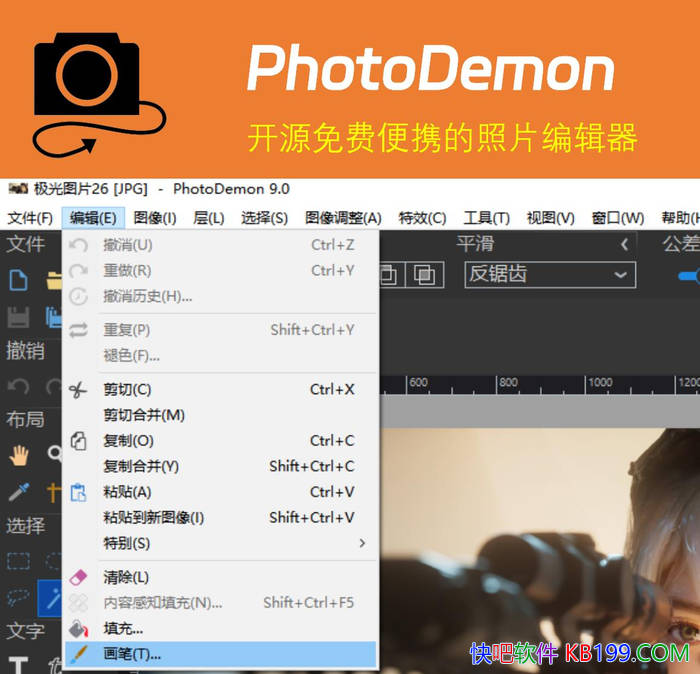Image resolution: width=700 pixels, height=674 pixels.
Task: Open the 图像调整(A) menu
Action: click(x=343, y=218)
